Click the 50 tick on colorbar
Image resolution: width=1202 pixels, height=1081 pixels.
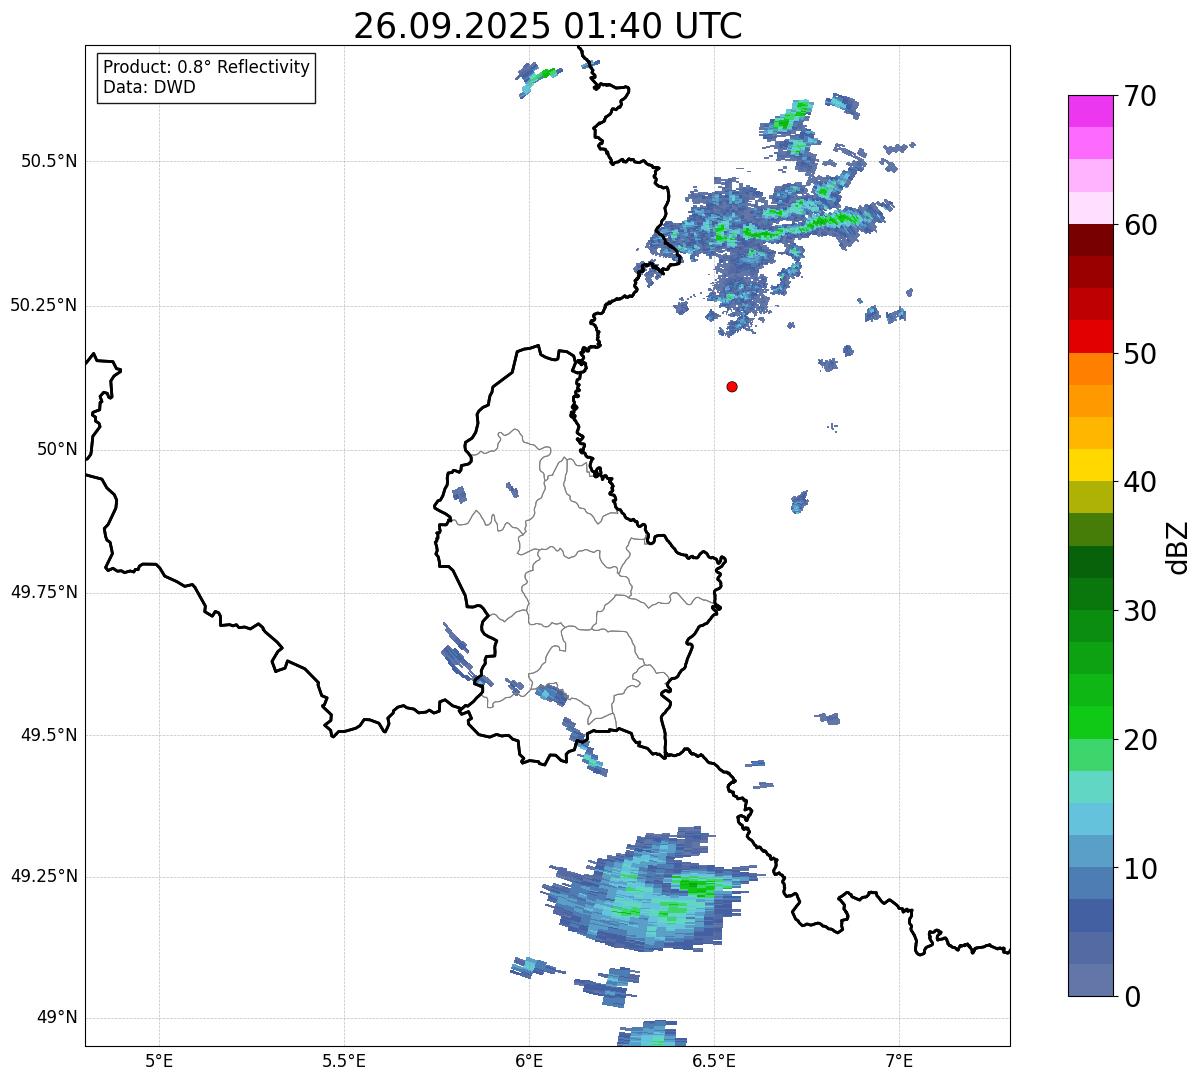coord(1139,354)
